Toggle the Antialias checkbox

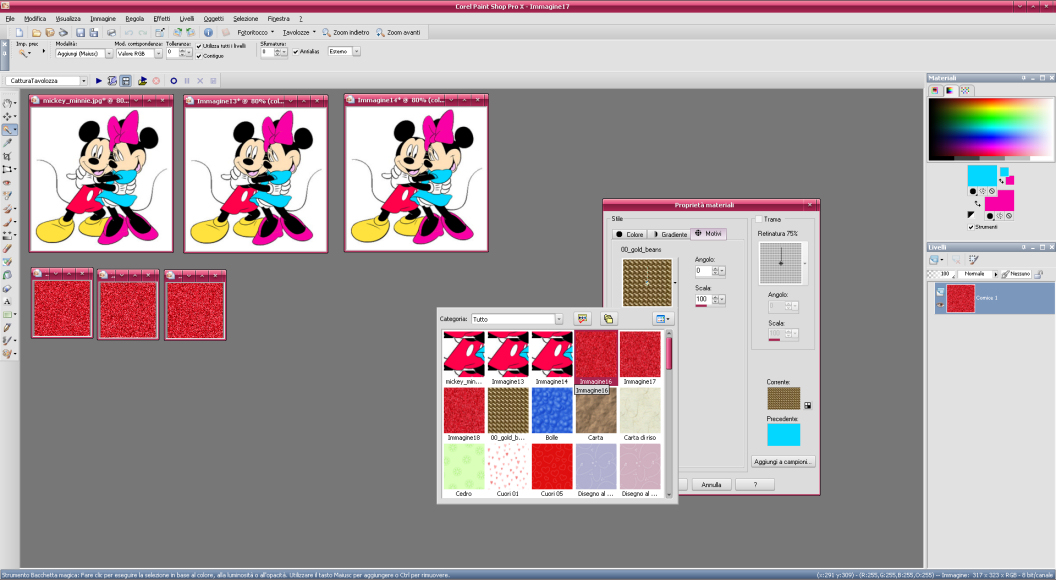click(296, 51)
